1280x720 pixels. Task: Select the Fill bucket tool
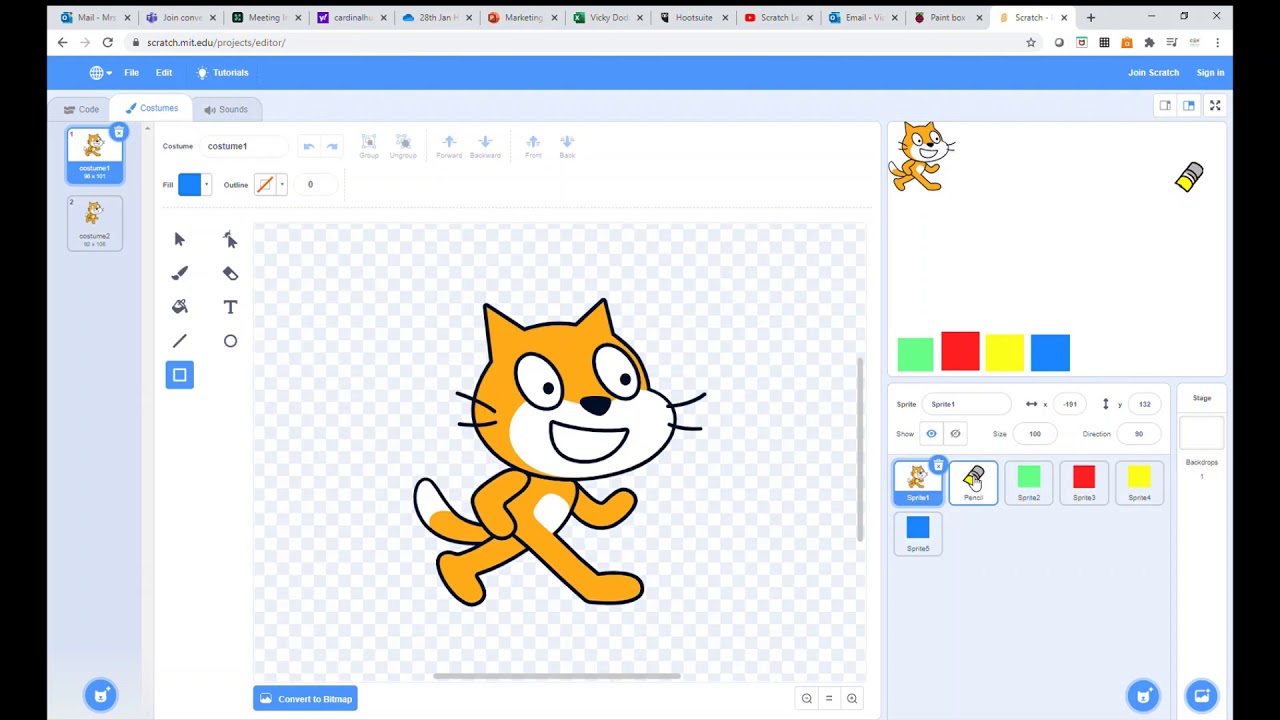pos(180,307)
